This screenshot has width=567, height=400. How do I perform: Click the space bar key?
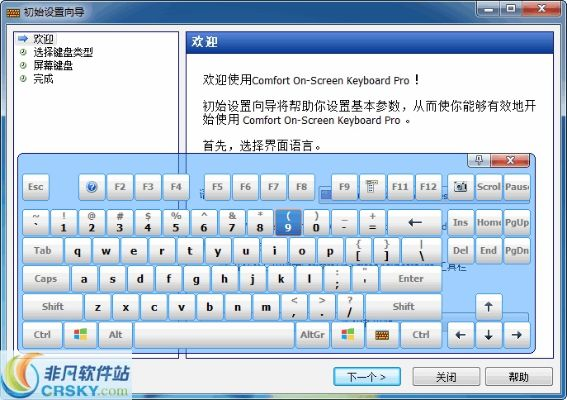click(214, 335)
